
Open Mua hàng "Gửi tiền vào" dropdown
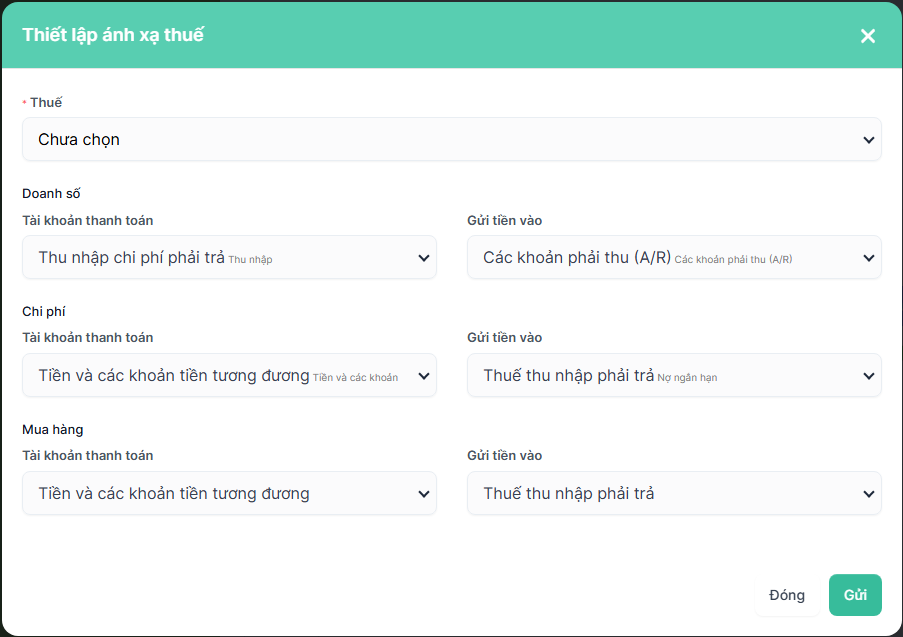click(673, 493)
